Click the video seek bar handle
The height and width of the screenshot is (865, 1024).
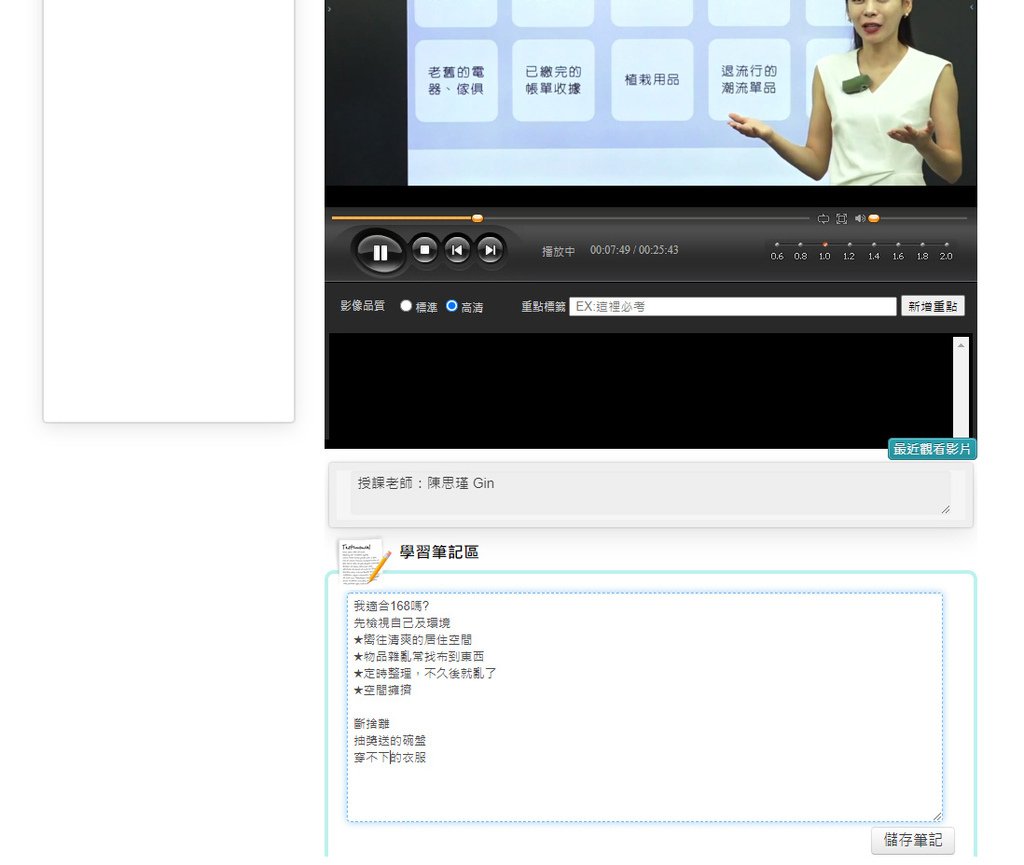[477, 218]
